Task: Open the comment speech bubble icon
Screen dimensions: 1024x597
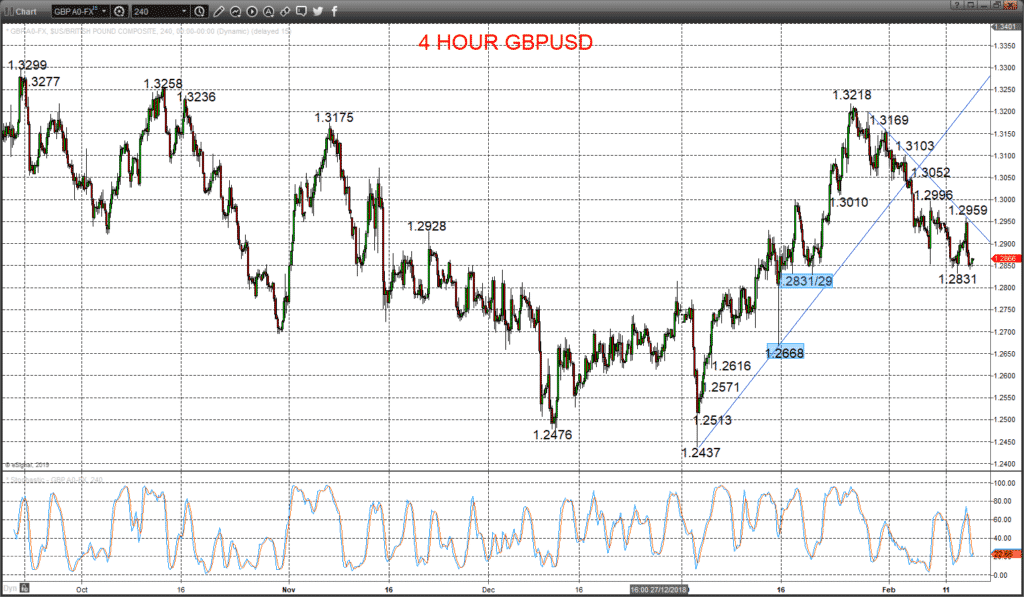Action: [x=301, y=11]
